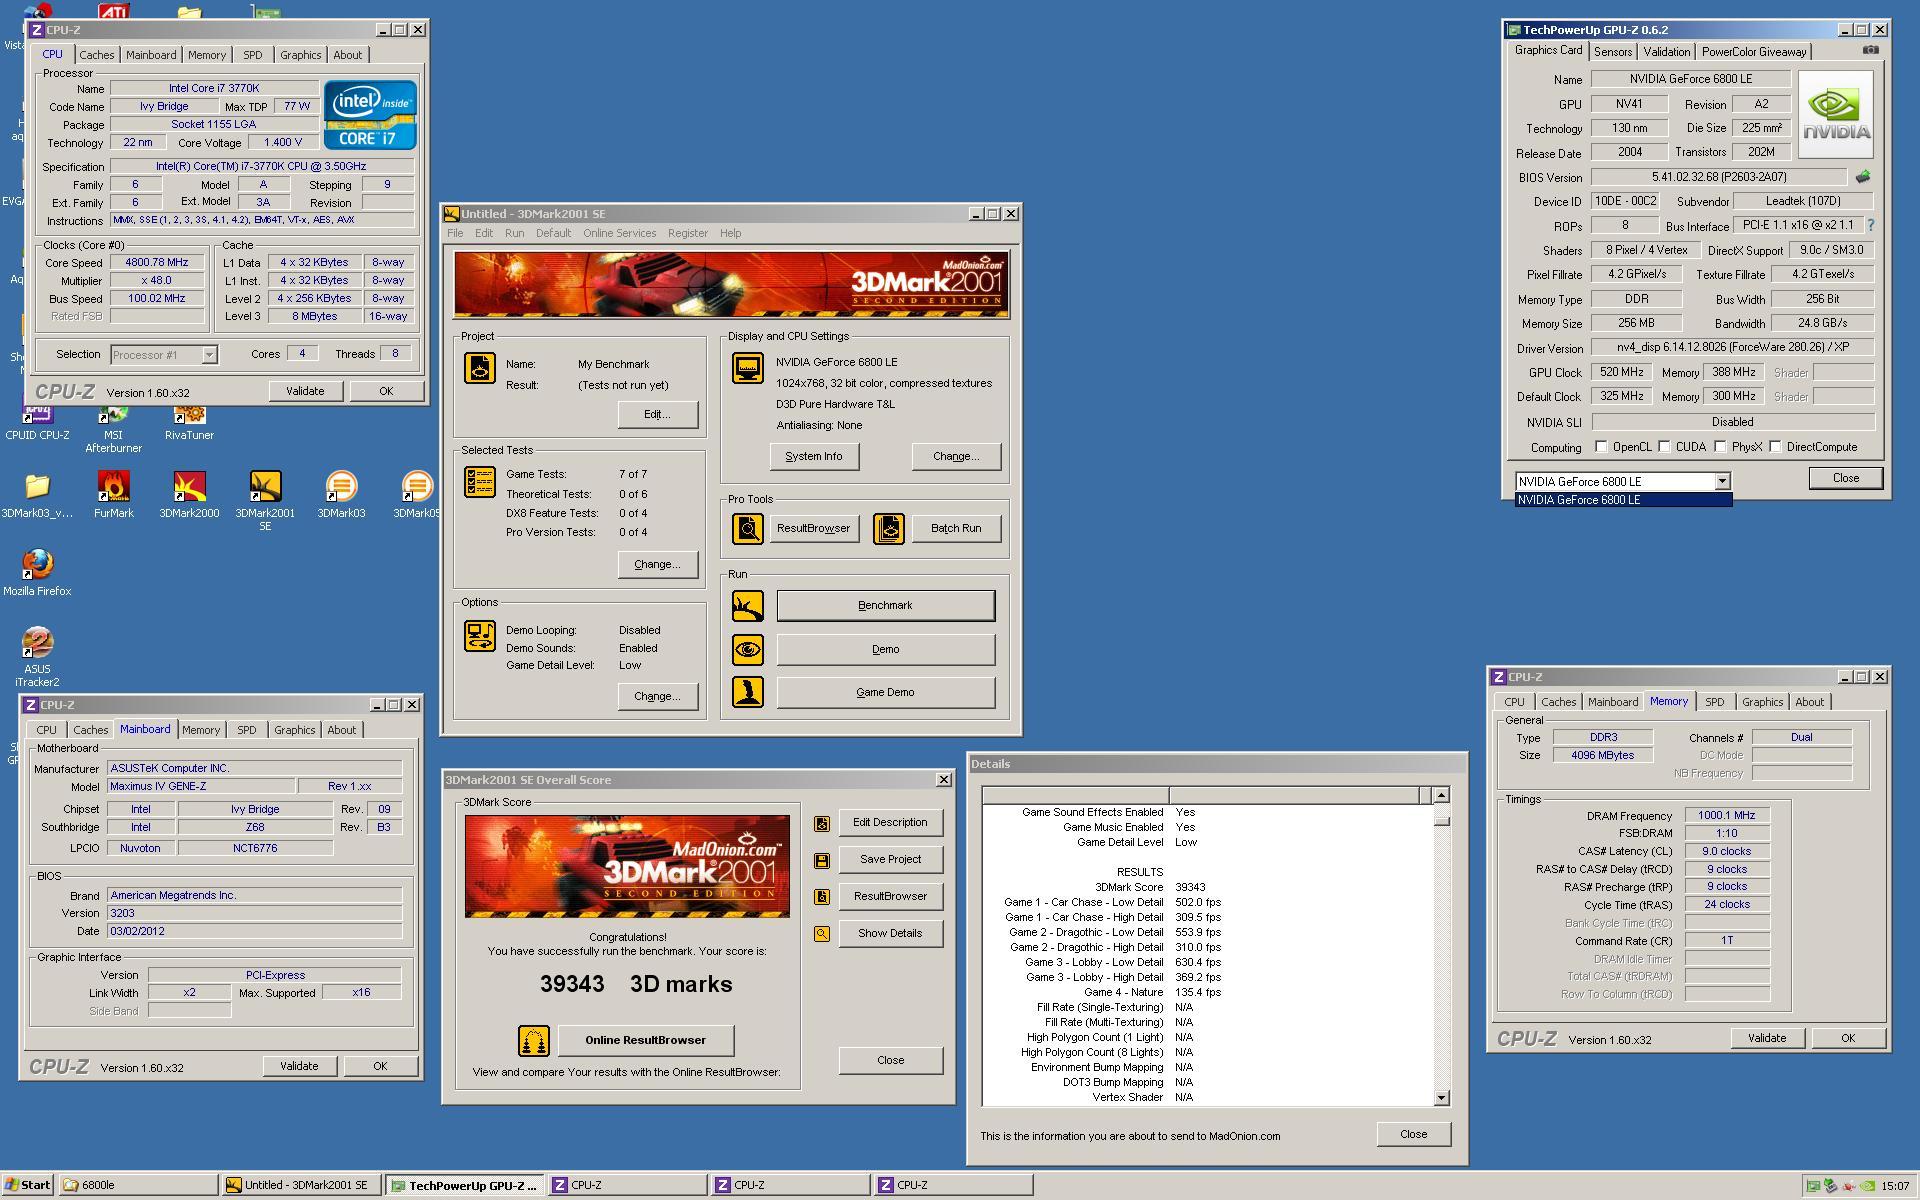Click the Selected Tests checklist icon
This screenshot has height=1200, width=1920.
(x=479, y=482)
